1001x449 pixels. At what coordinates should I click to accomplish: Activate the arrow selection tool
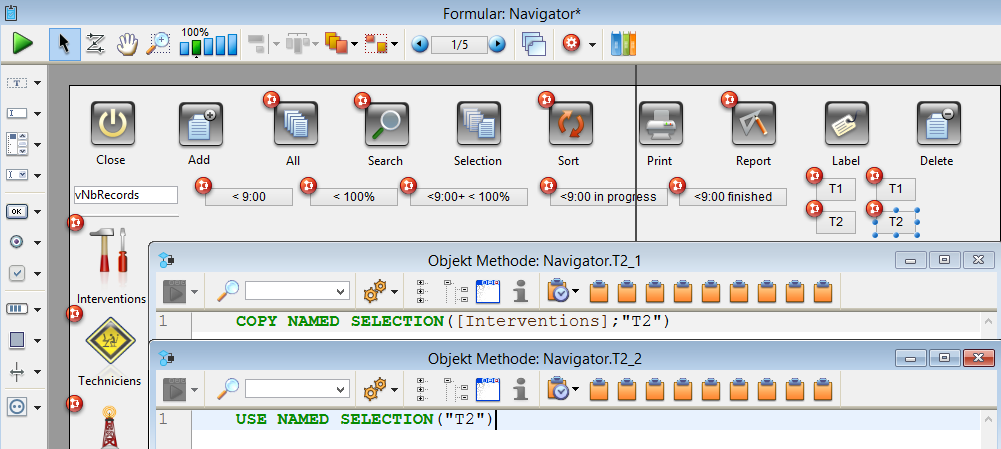pyautogui.click(x=65, y=44)
